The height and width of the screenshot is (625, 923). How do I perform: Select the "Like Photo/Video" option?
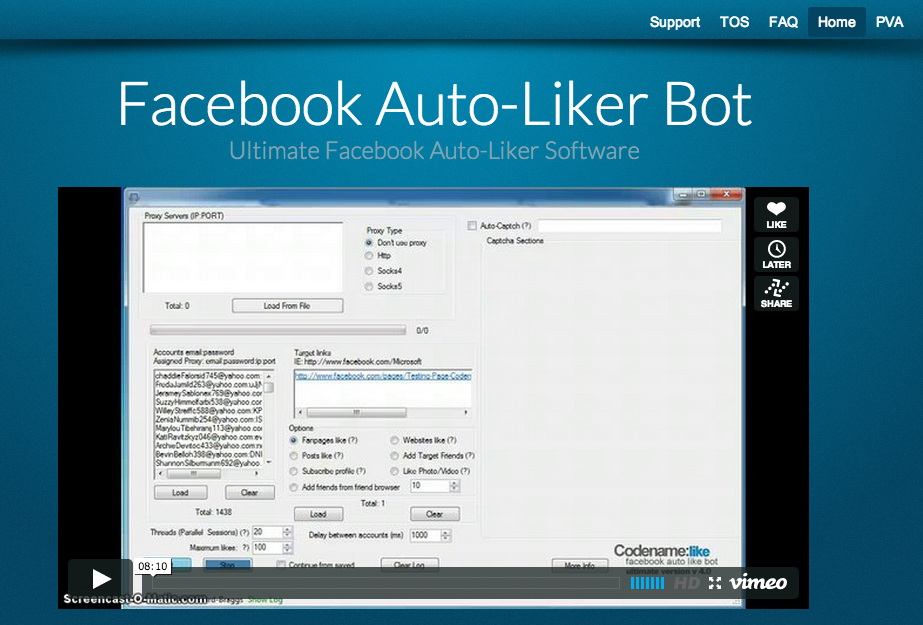click(x=394, y=471)
